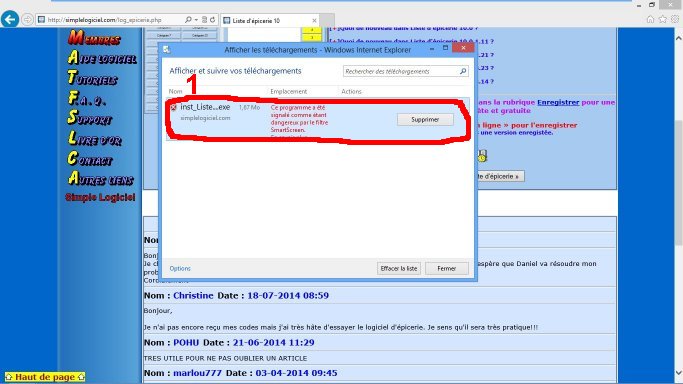The height and width of the screenshot is (384, 683).
Task: Minimize the Internet Explorer browser window
Action: point(639,5)
